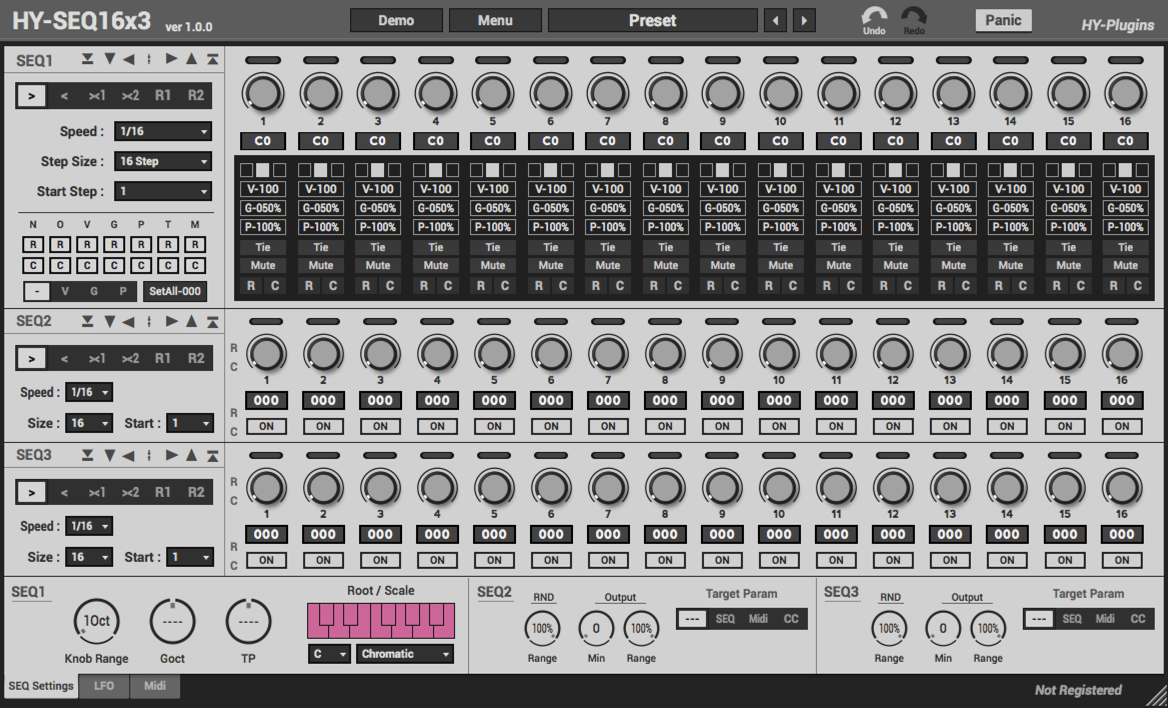Switch to the LFO tab
The height and width of the screenshot is (708, 1168).
[x=103, y=686]
